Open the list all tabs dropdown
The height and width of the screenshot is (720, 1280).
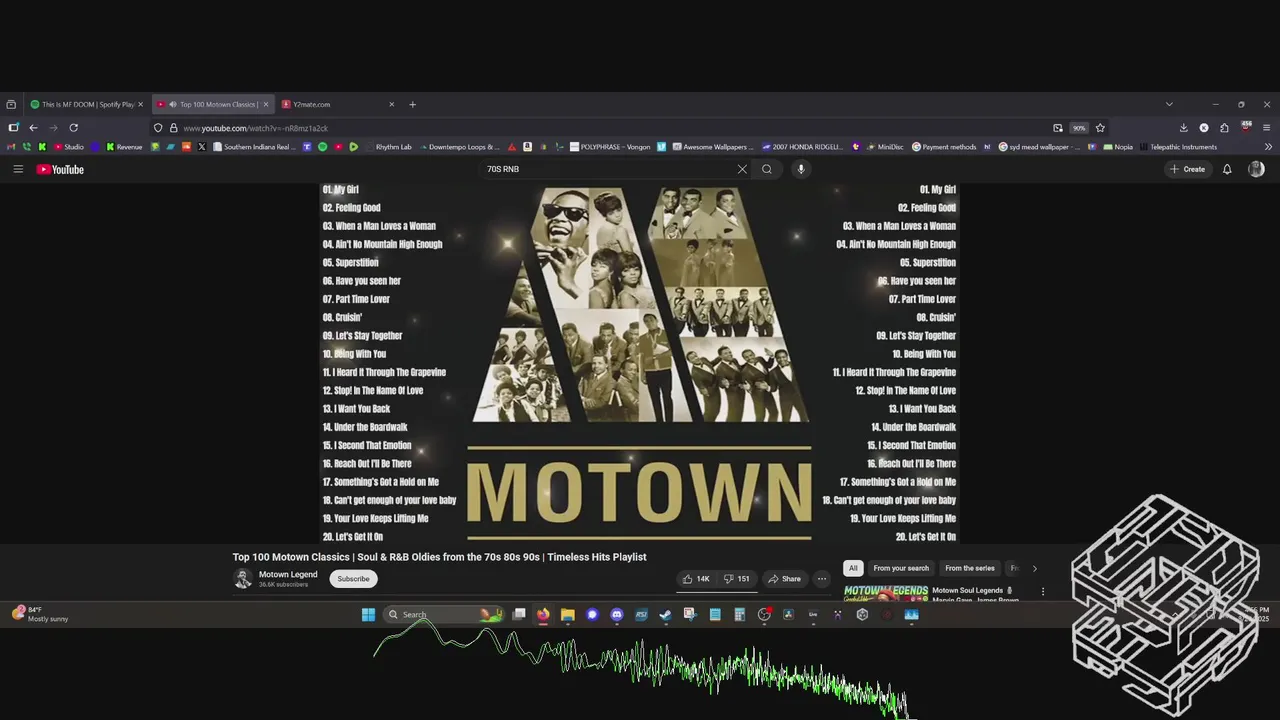click(1169, 104)
